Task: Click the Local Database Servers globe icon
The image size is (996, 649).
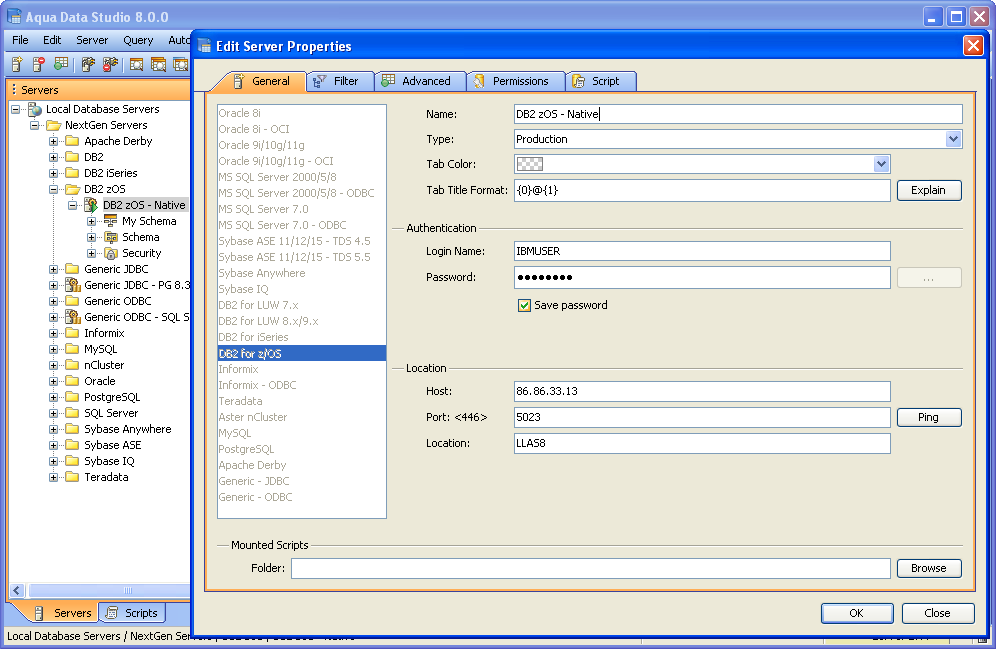Action: 35,109
